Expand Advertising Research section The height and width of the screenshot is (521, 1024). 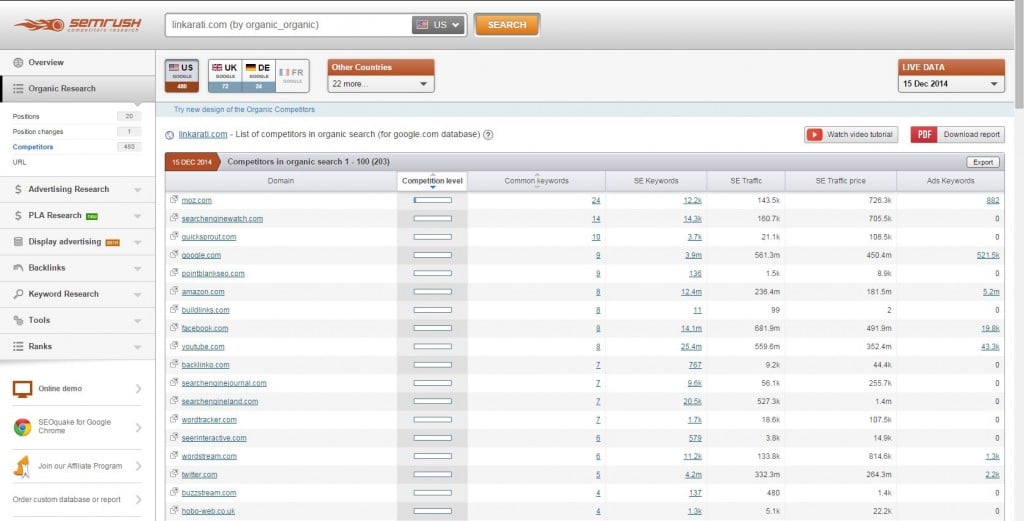point(137,190)
